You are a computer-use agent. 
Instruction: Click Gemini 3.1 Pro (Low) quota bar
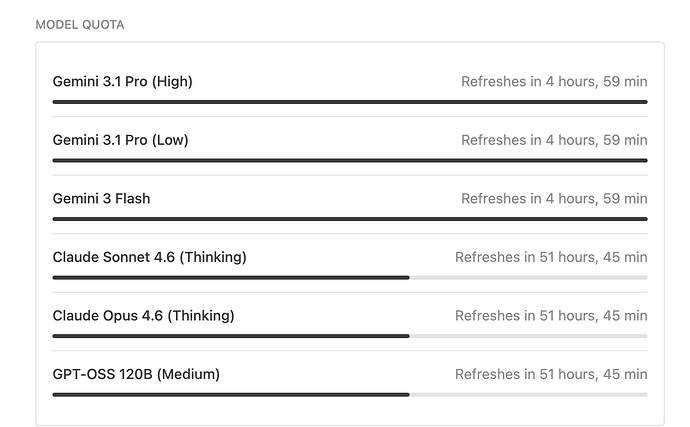[350, 161]
